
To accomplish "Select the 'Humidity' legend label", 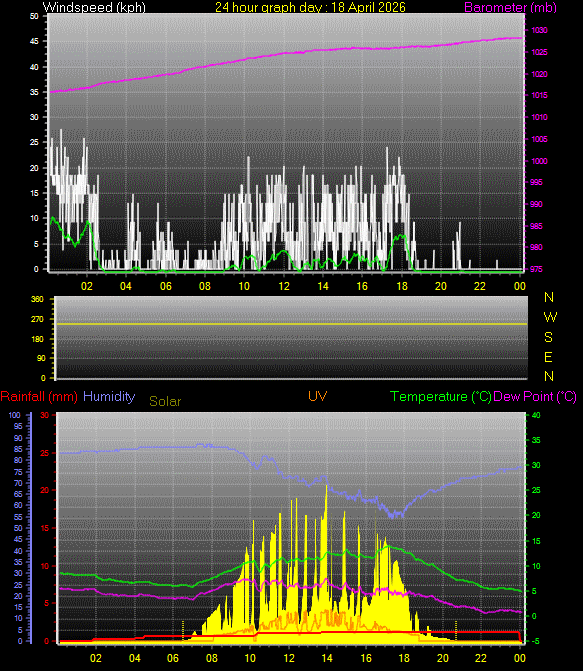I will [x=109, y=397].
